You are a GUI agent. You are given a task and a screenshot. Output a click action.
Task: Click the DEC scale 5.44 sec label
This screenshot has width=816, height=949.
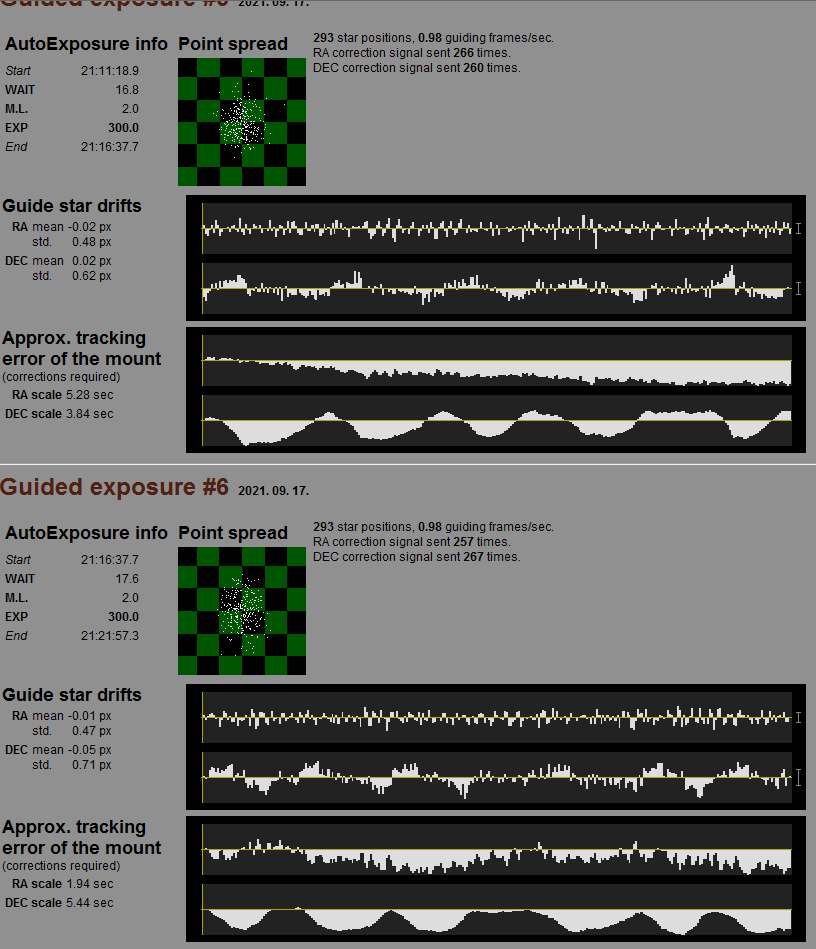[x=59, y=902]
